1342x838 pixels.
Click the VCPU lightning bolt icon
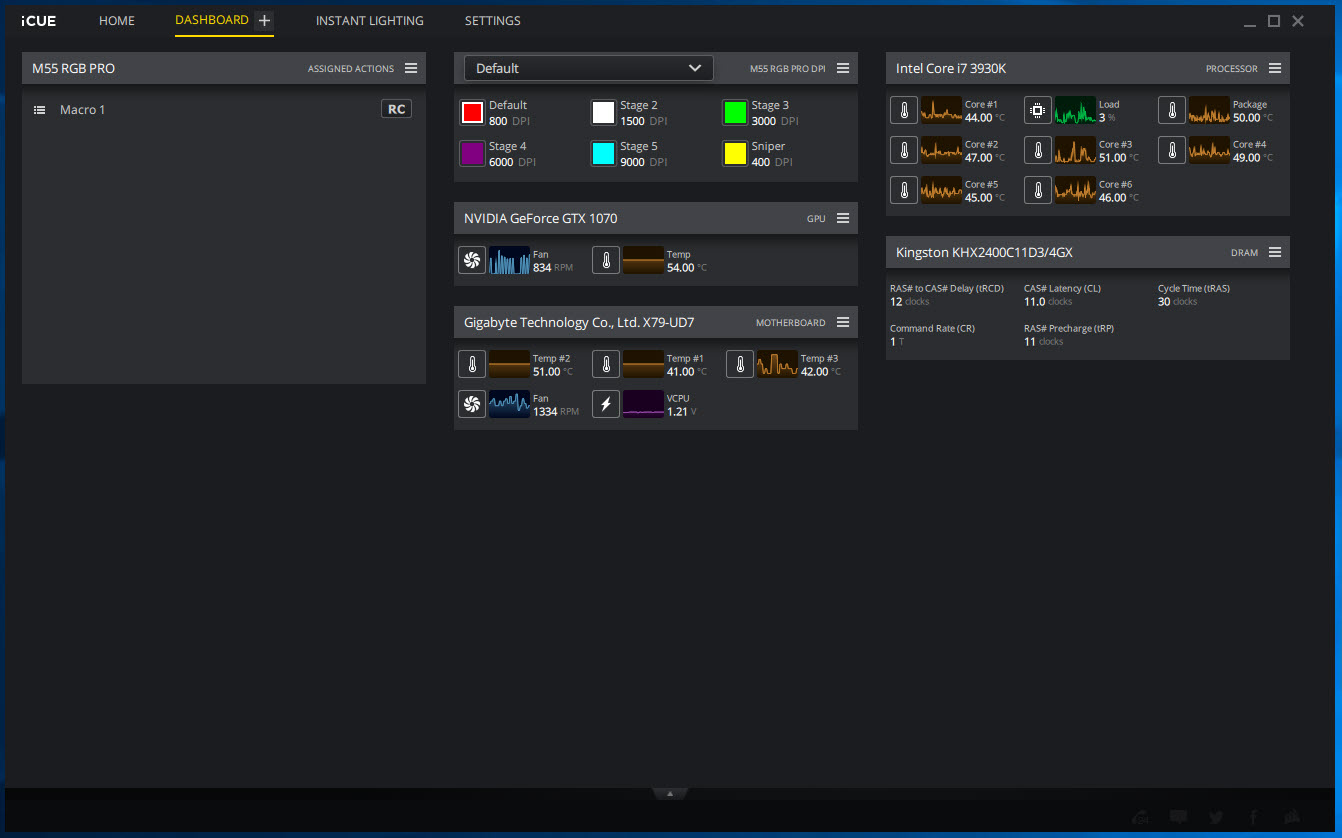pos(606,404)
